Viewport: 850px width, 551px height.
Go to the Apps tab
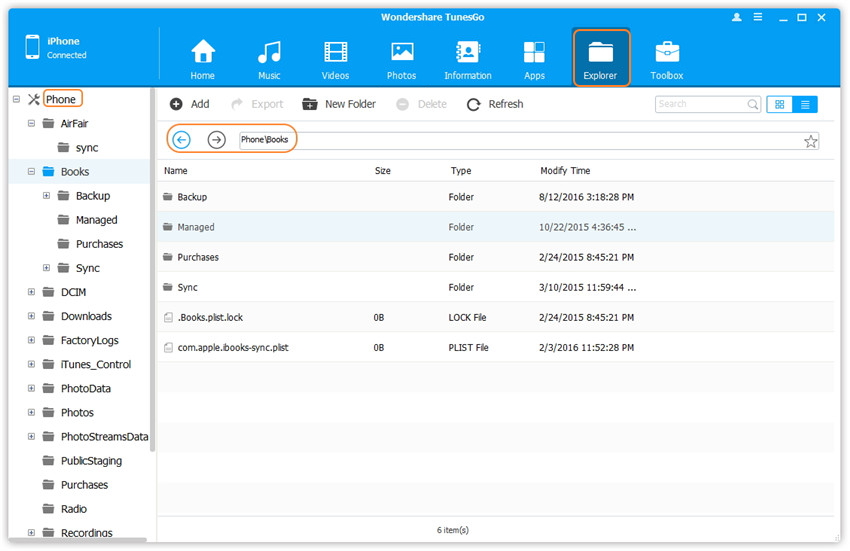pos(534,60)
